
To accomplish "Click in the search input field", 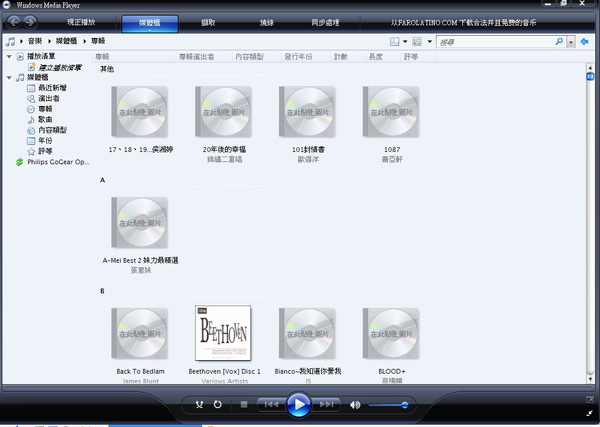I will pyautogui.click(x=495, y=42).
